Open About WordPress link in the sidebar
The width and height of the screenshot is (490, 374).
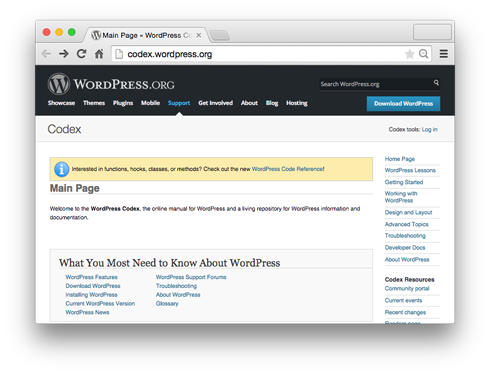[407, 260]
